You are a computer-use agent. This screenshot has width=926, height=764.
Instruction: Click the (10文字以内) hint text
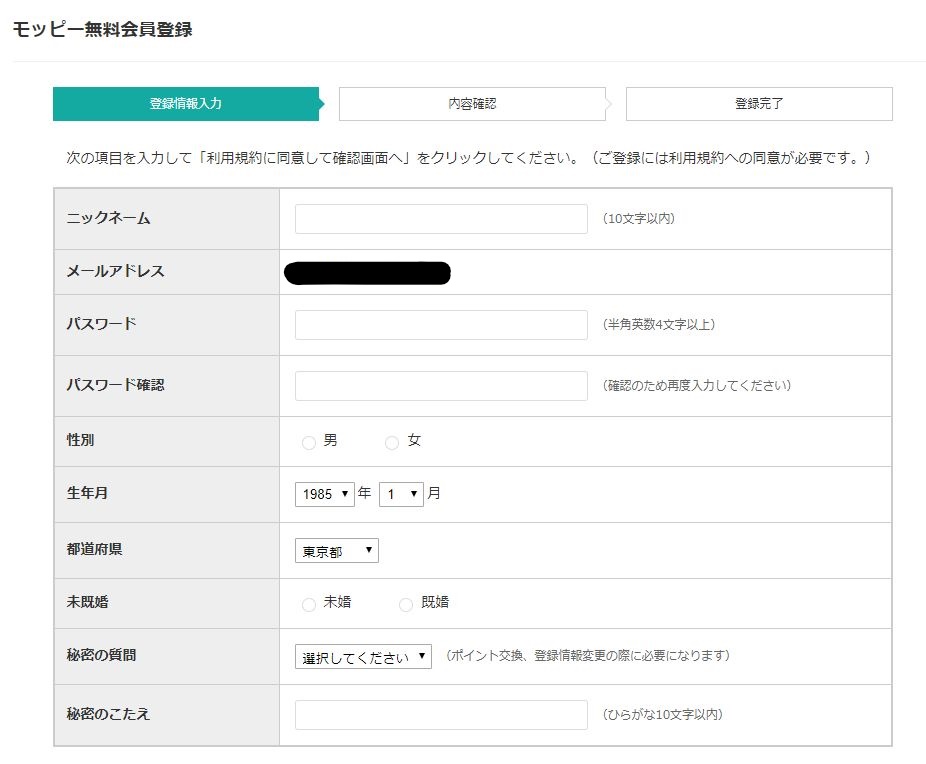coord(638,218)
